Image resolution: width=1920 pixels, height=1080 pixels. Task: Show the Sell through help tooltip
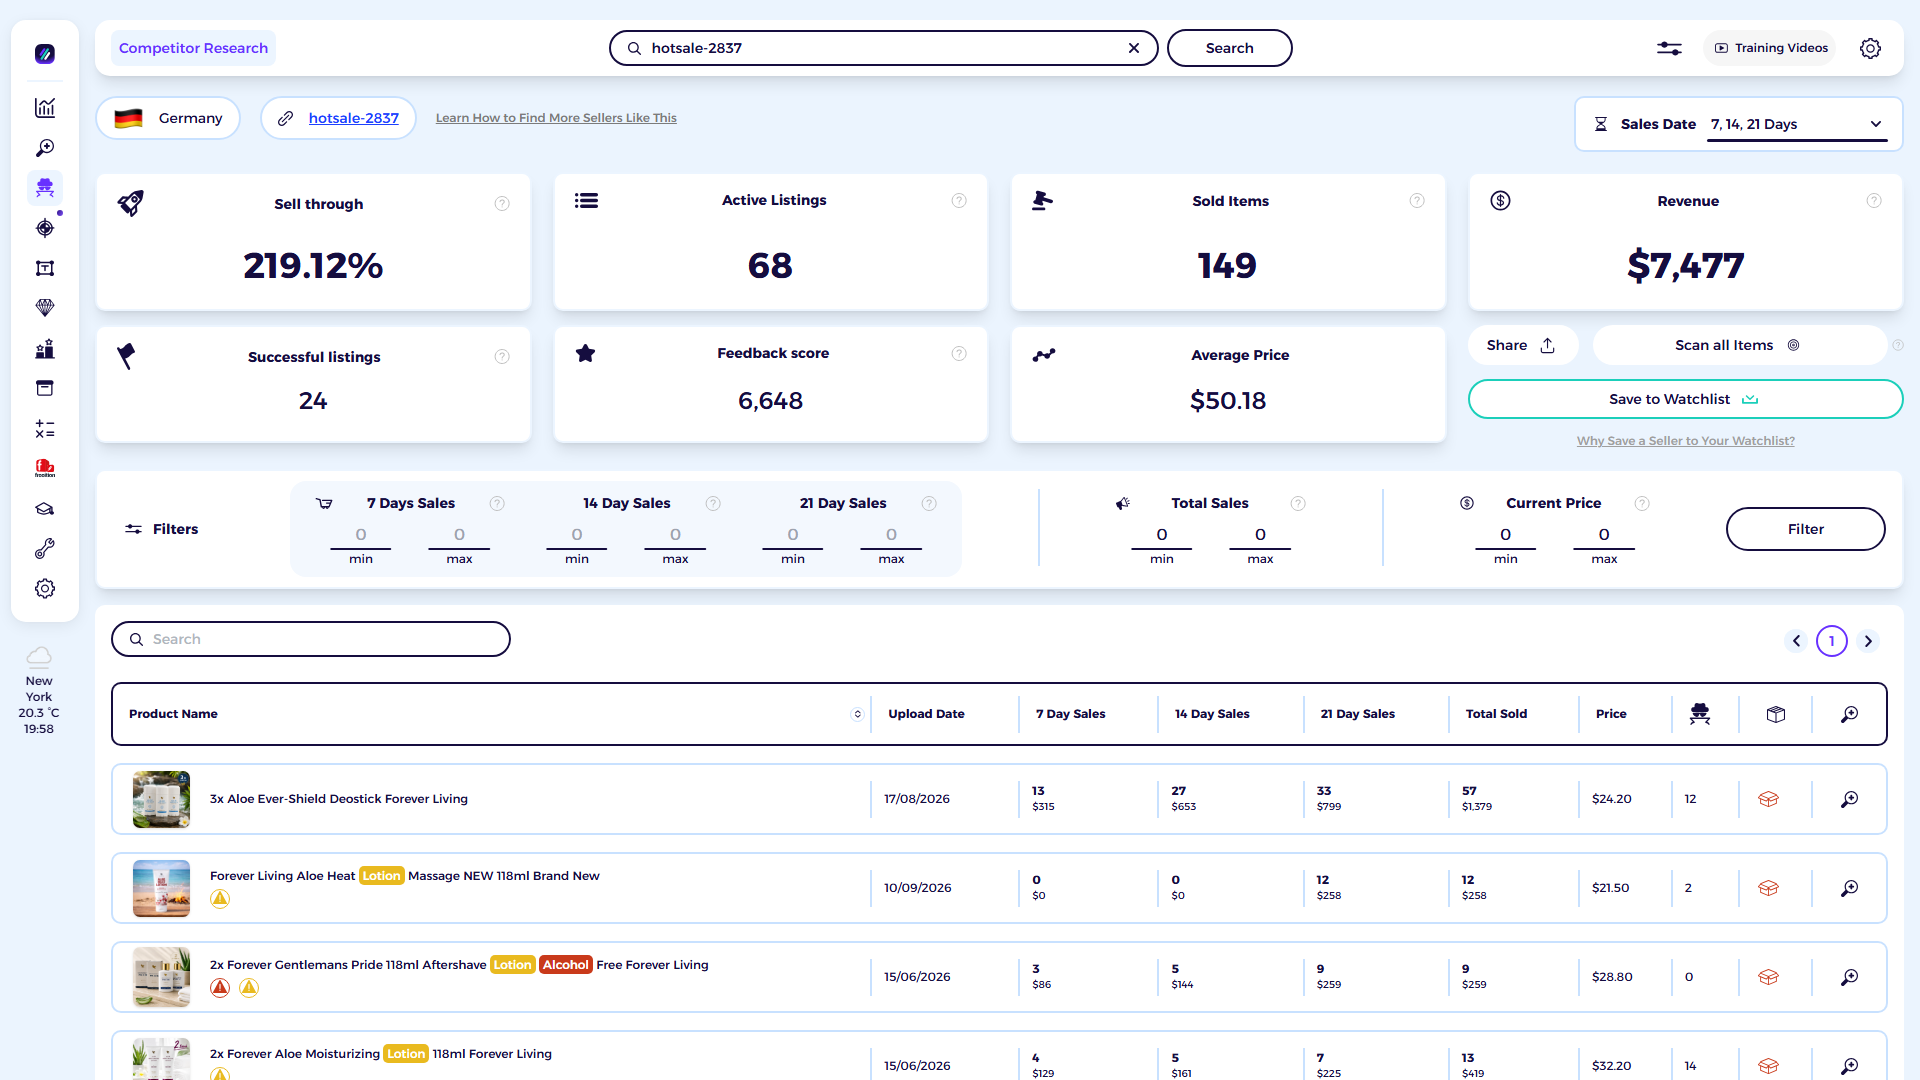tap(502, 204)
